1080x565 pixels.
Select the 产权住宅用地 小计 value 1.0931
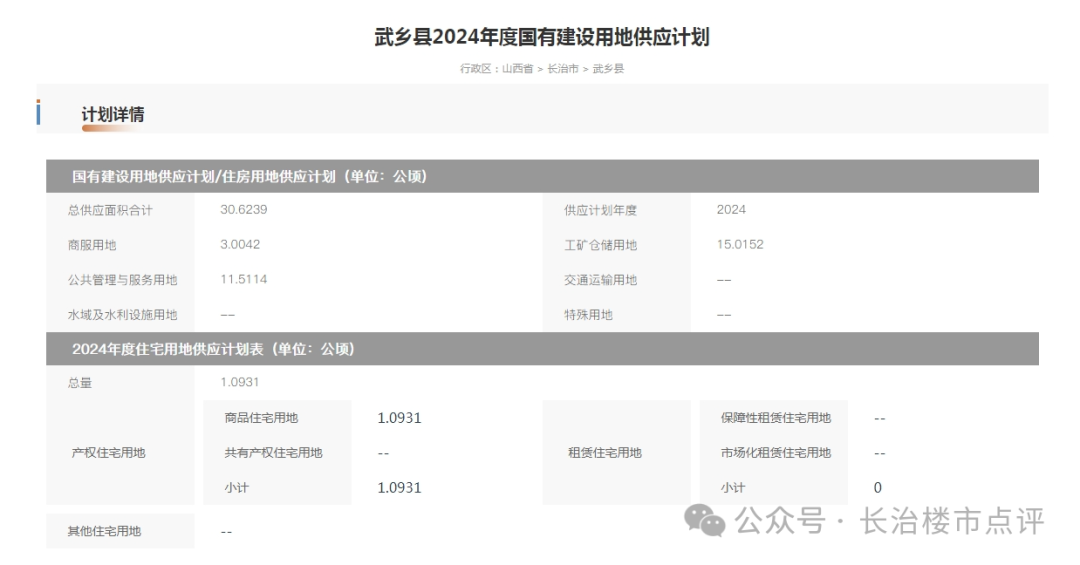[399, 488]
